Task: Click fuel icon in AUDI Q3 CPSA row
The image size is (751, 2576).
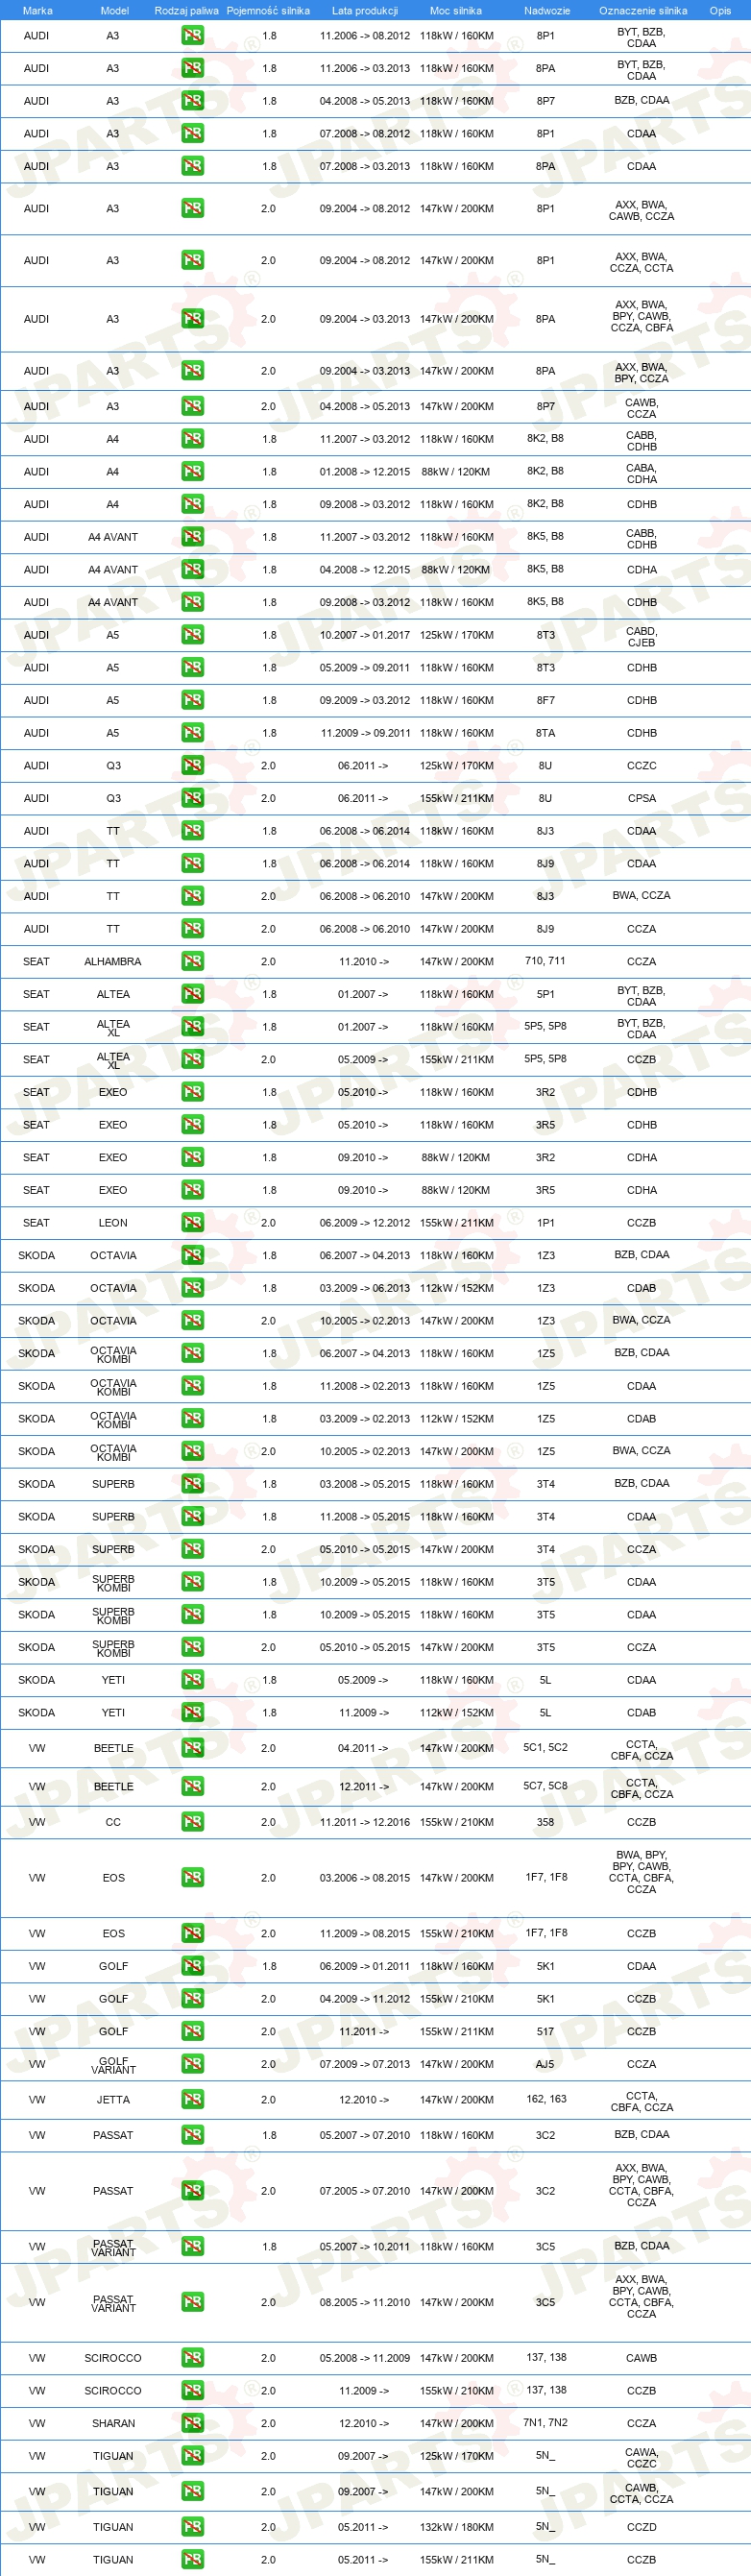Action: (x=193, y=798)
